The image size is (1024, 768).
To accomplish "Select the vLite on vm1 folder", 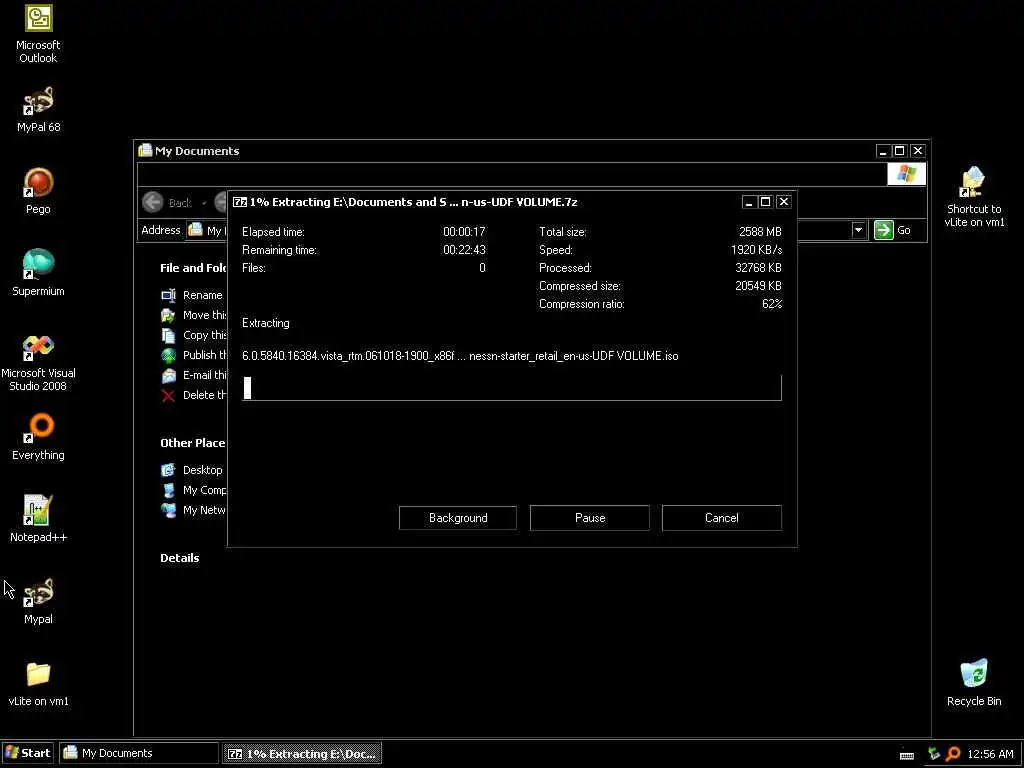I will tap(38, 683).
